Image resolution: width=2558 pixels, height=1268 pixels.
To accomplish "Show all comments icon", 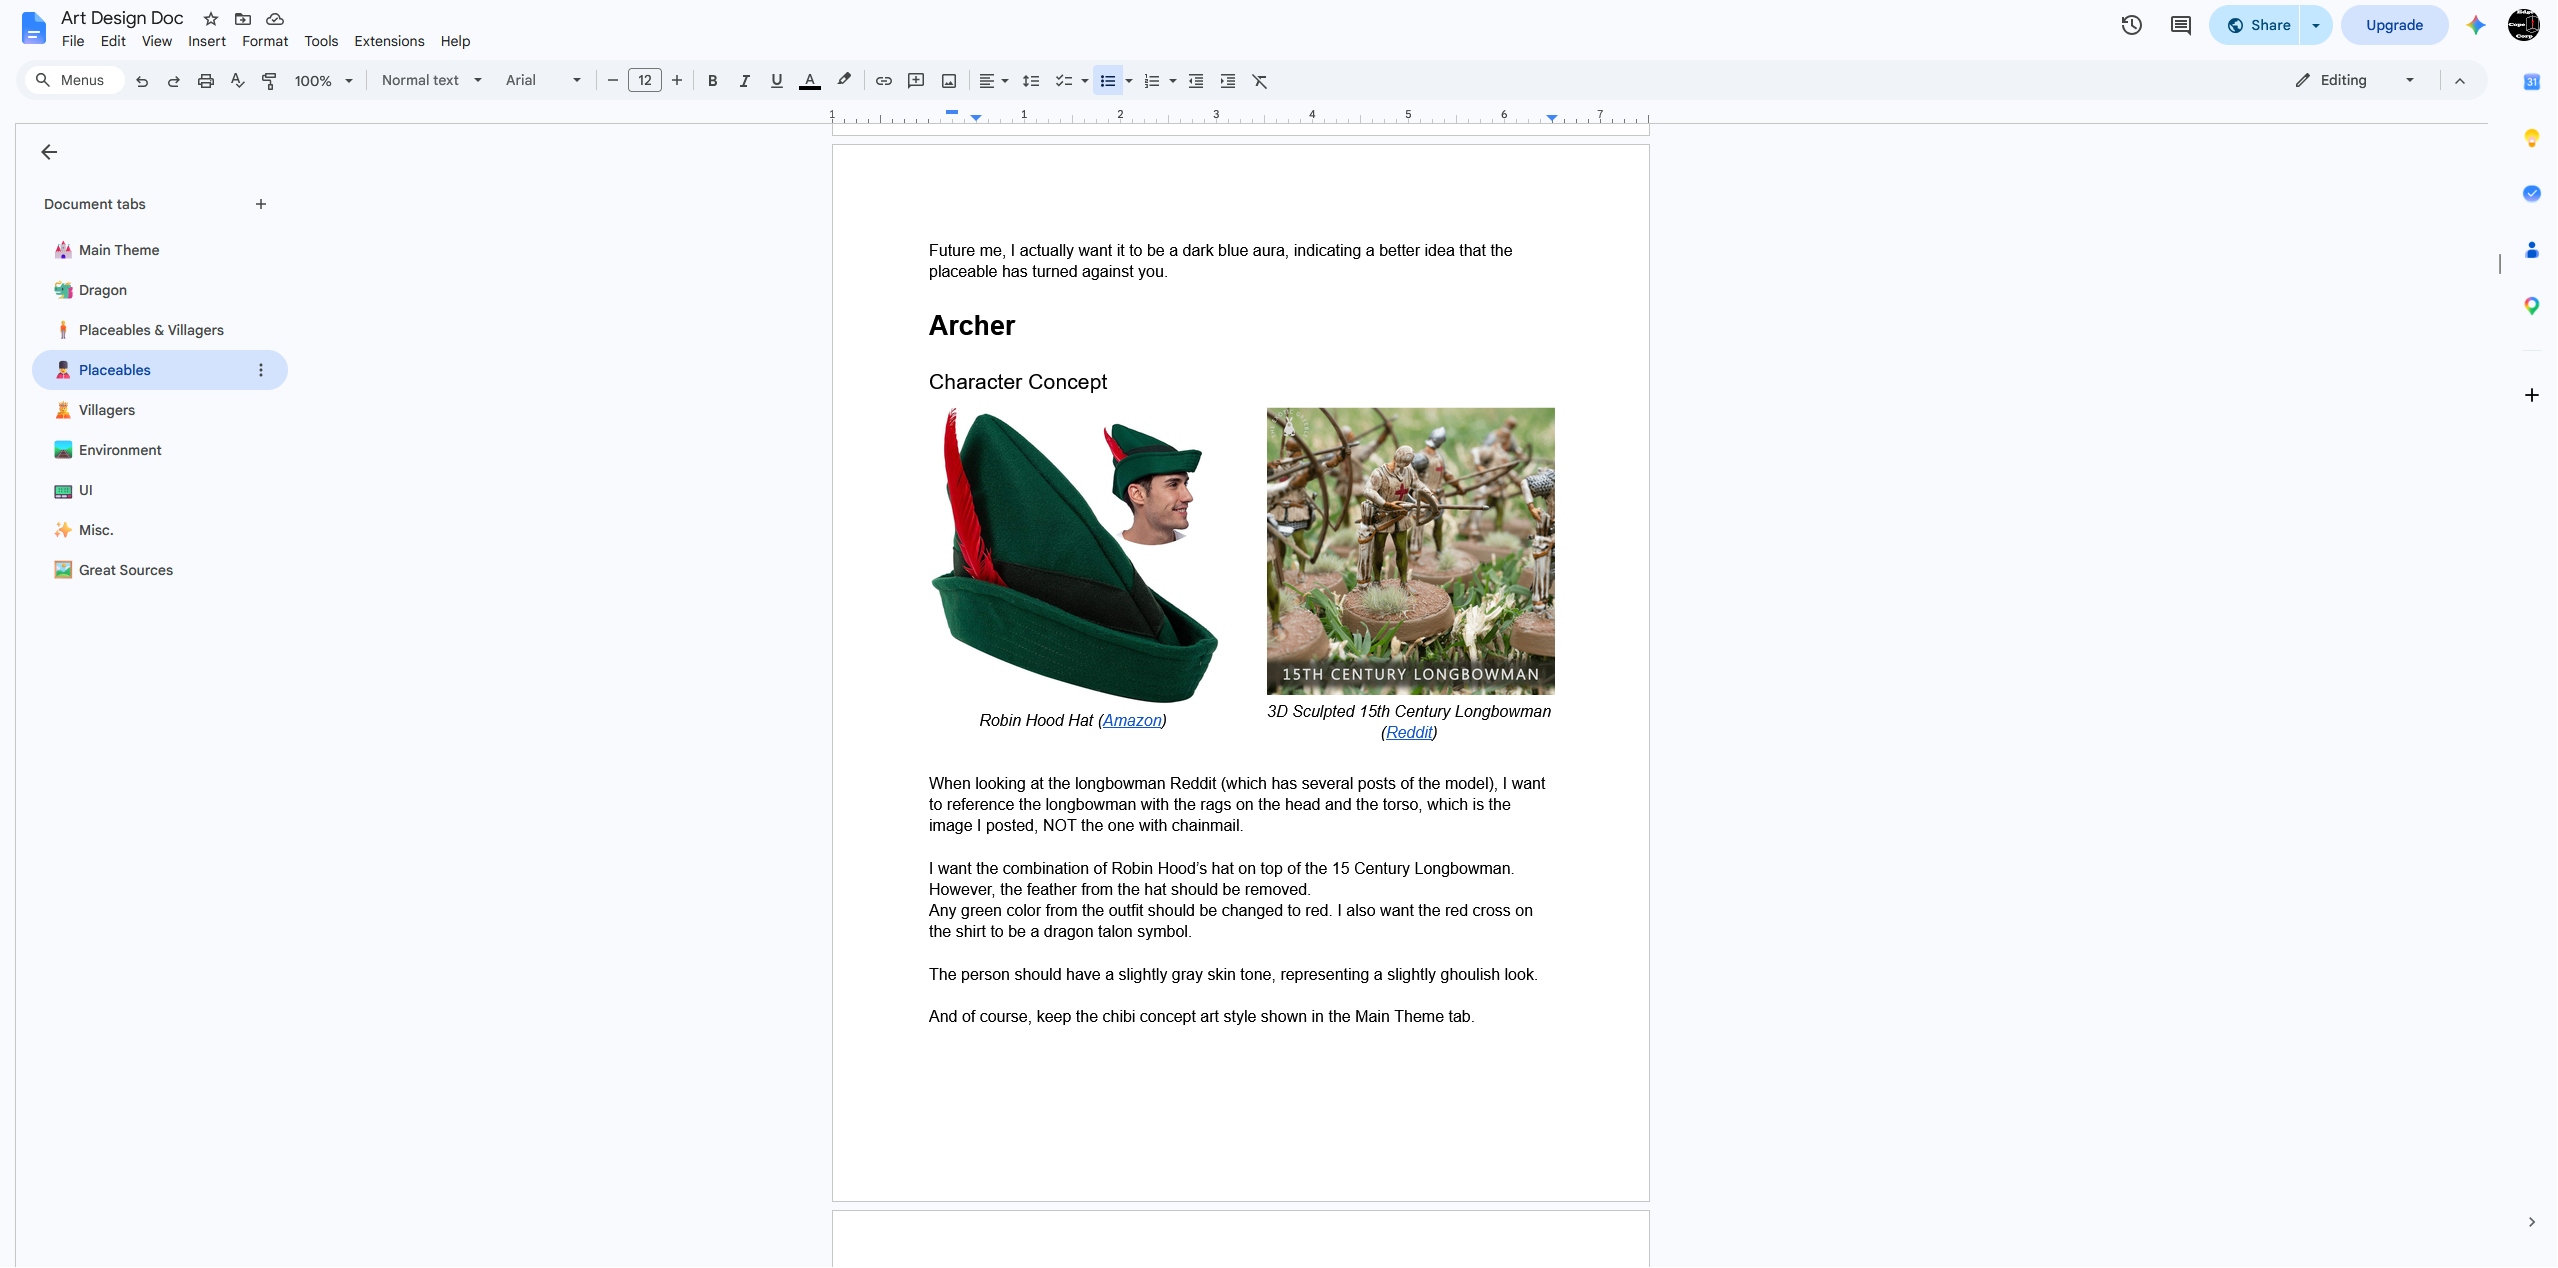I will 2180,25.
